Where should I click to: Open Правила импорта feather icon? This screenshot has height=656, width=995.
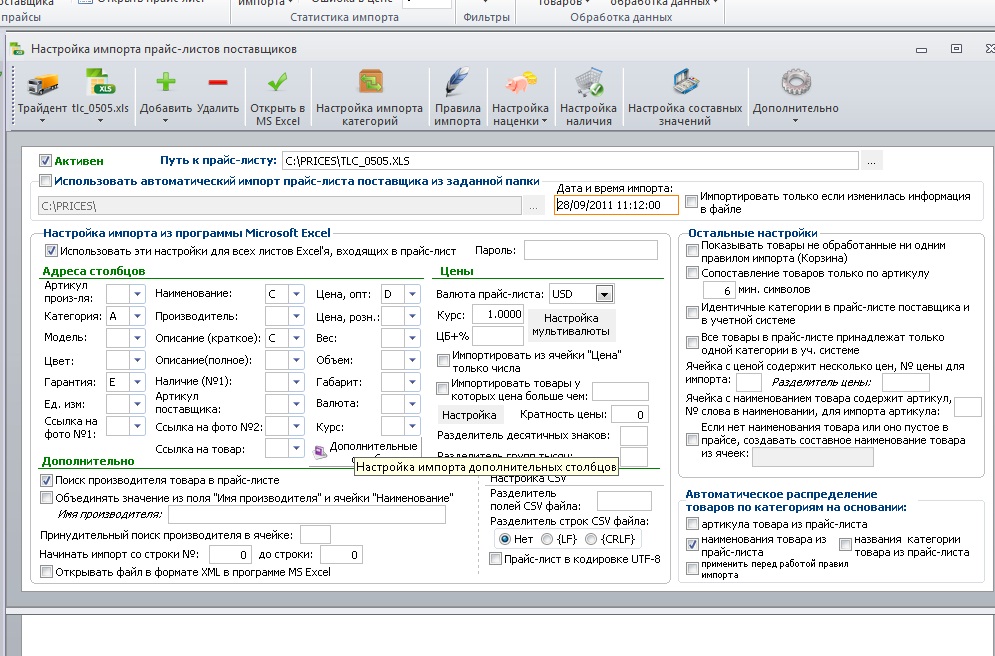[x=457, y=82]
